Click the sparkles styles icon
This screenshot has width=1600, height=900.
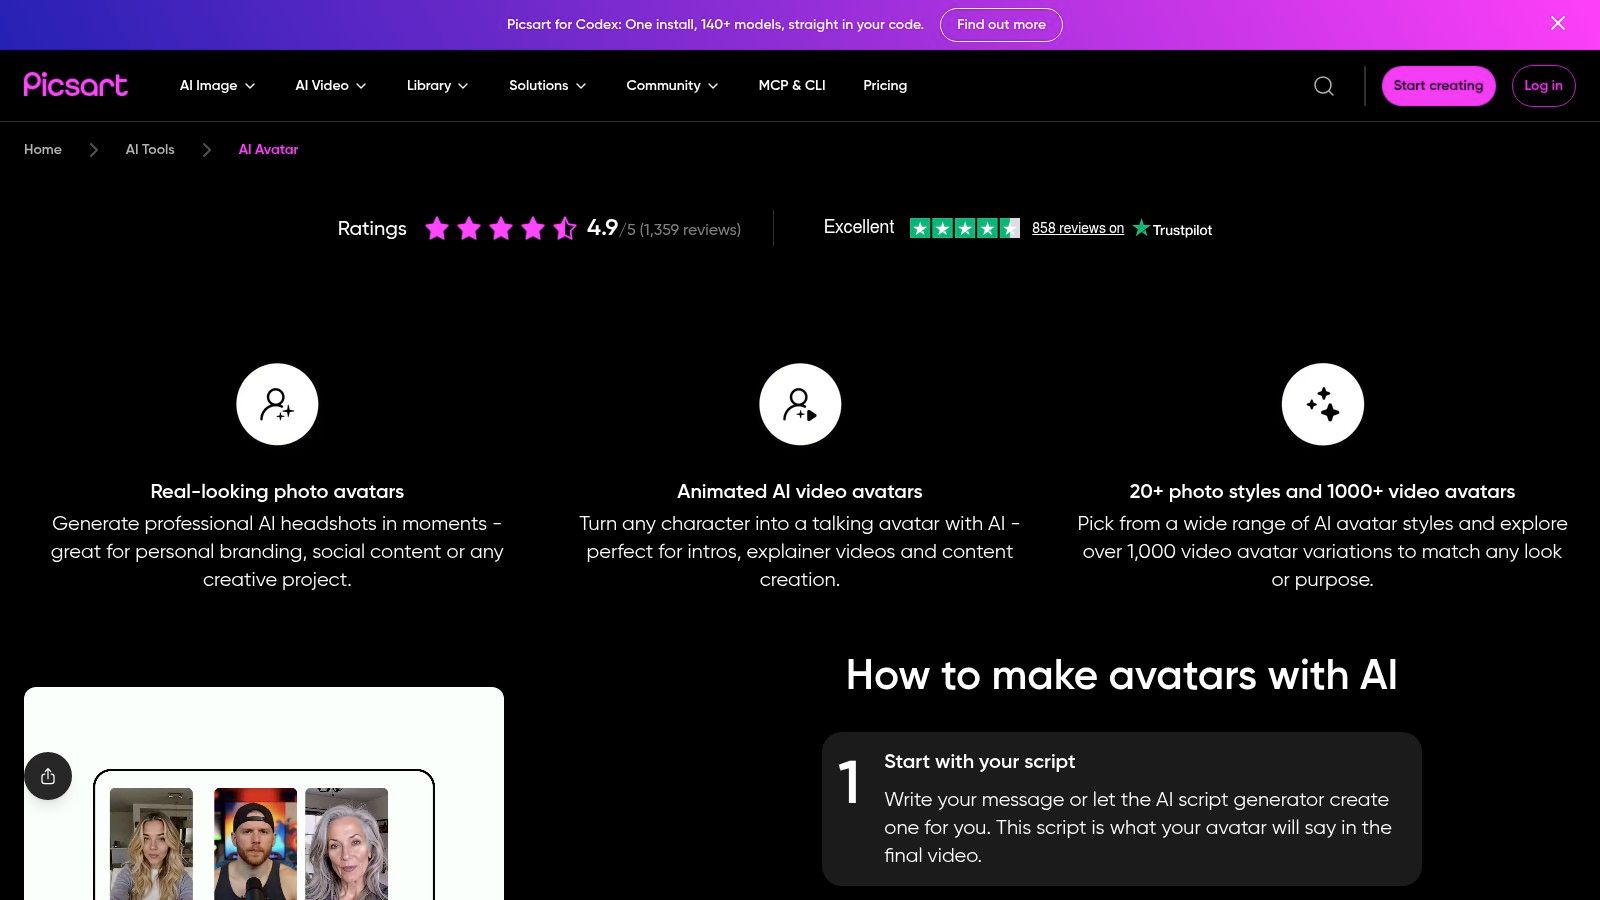click(x=1322, y=404)
